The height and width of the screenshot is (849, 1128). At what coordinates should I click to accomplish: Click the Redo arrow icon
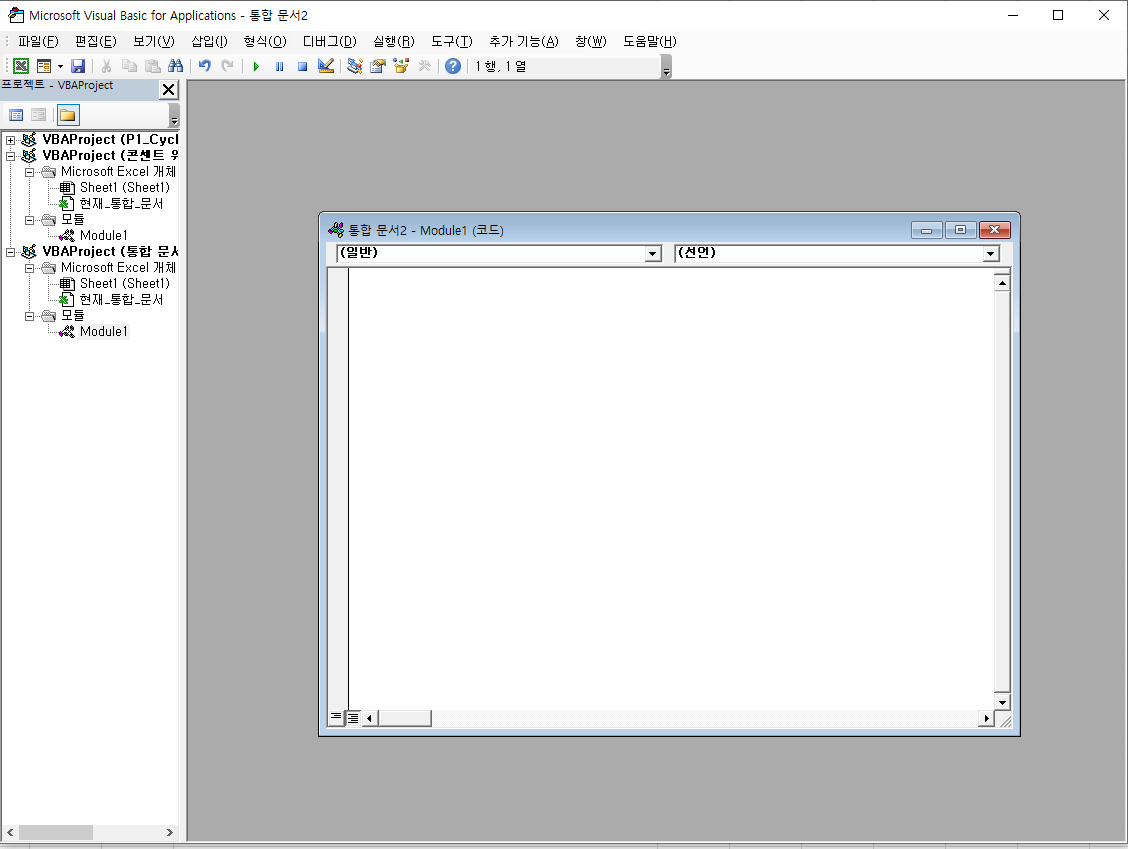pos(227,66)
